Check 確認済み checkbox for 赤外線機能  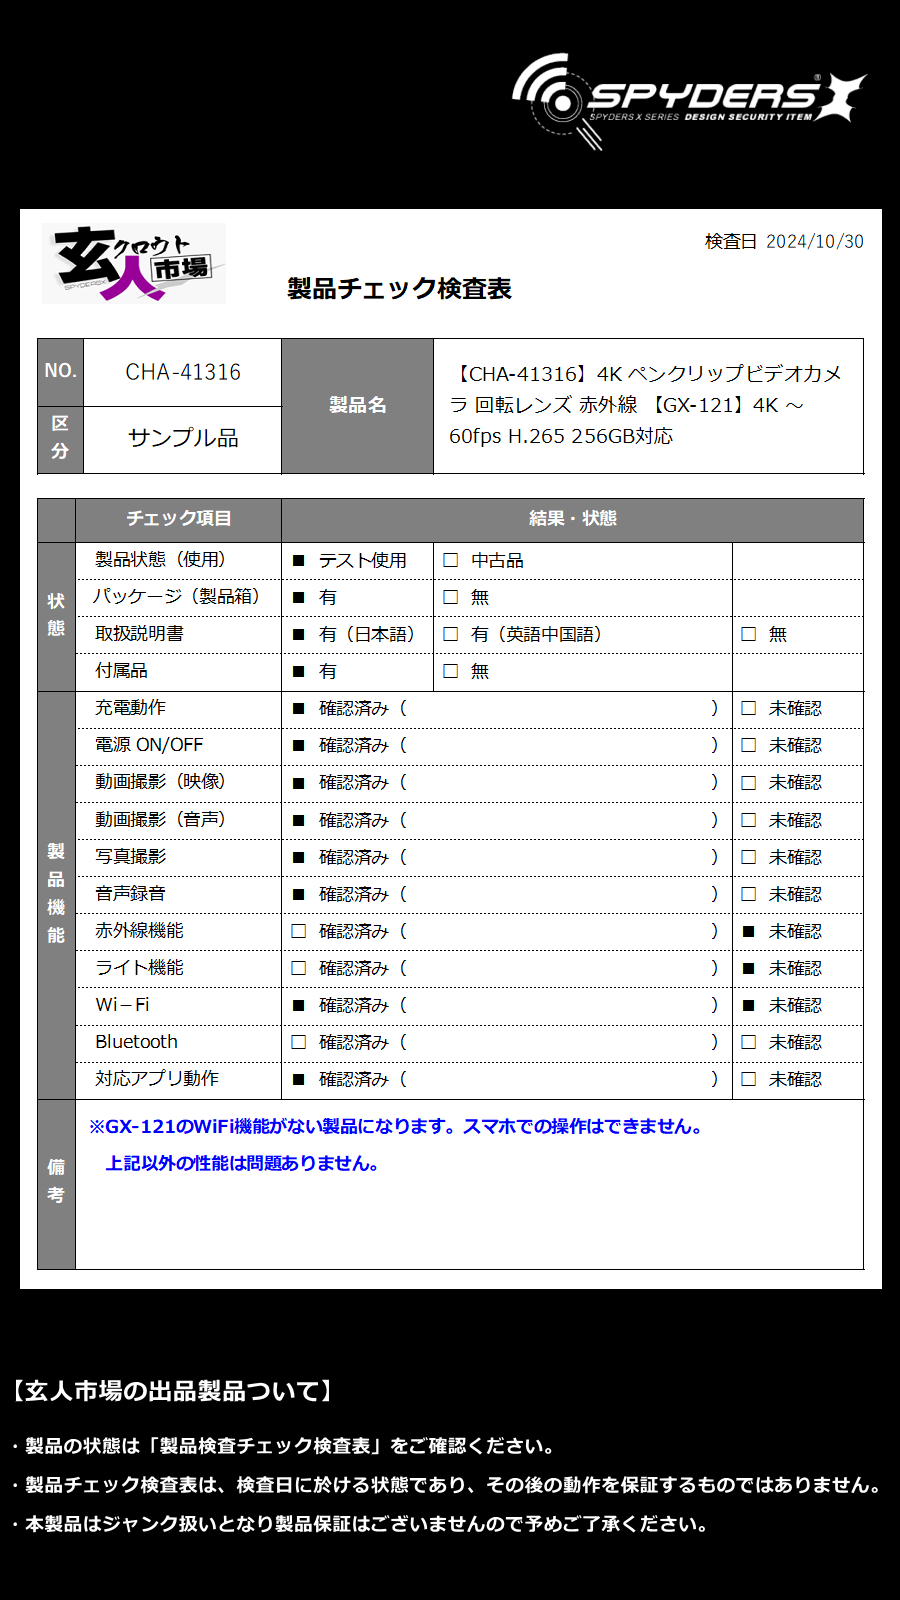[x=298, y=931]
